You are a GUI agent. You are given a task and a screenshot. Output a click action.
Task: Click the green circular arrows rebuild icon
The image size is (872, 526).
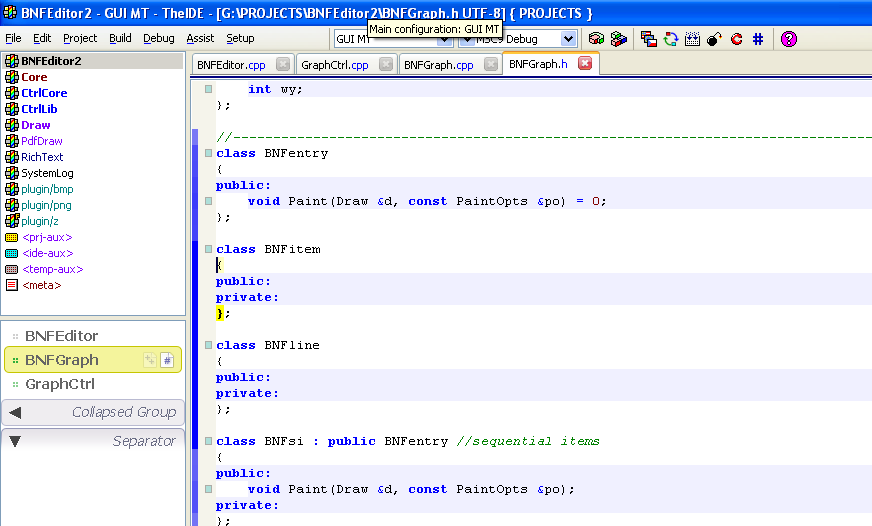(x=671, y=39)
